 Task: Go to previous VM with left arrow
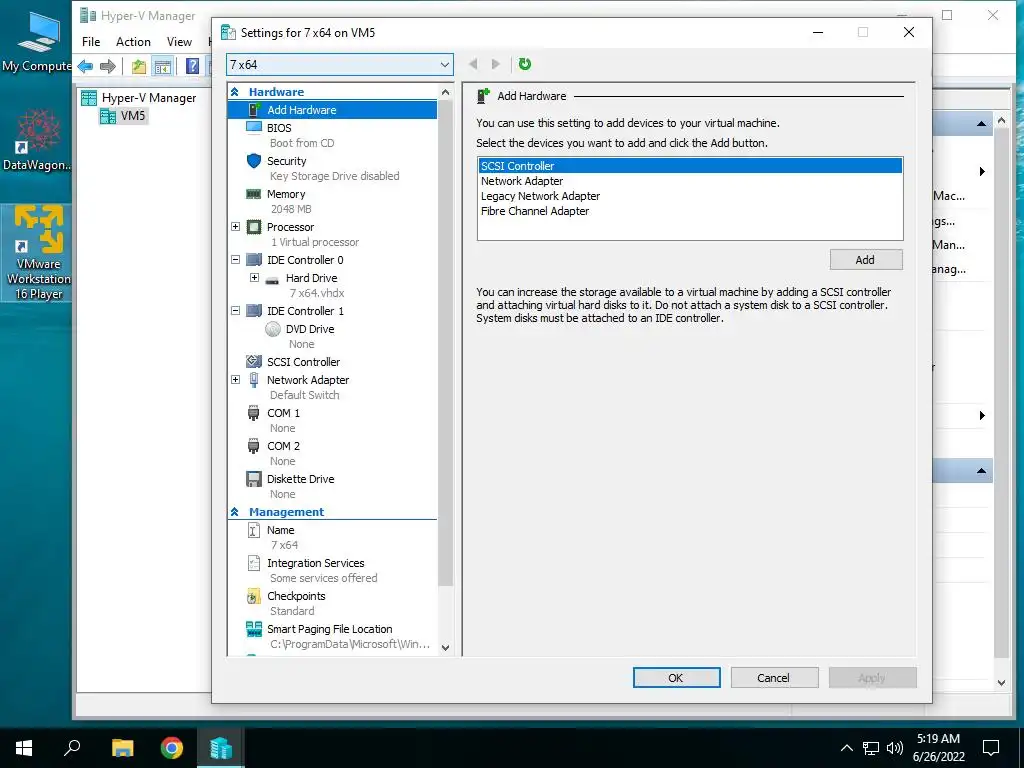pos(473,64)
